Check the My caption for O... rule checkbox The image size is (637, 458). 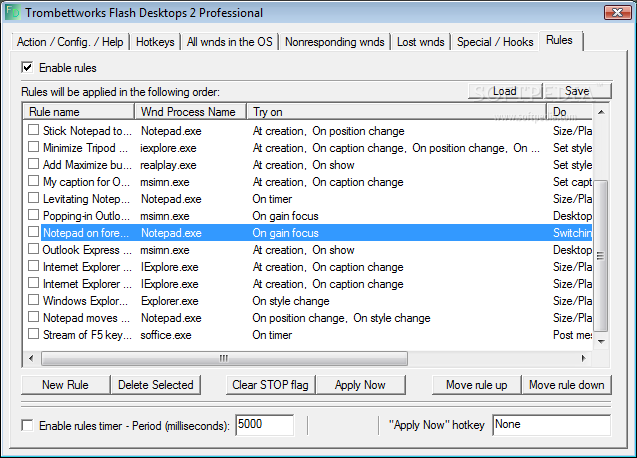[33, 181]
